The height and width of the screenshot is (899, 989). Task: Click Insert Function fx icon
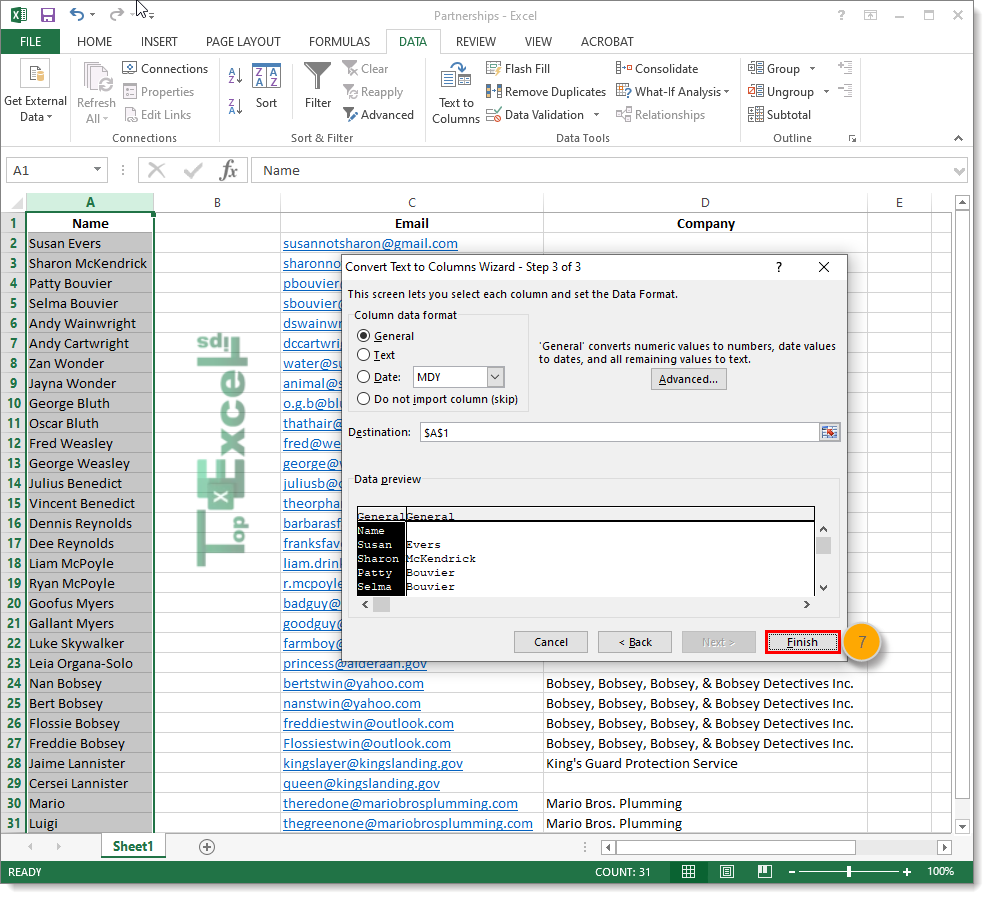pyautogui.click(x=228, y=170)
